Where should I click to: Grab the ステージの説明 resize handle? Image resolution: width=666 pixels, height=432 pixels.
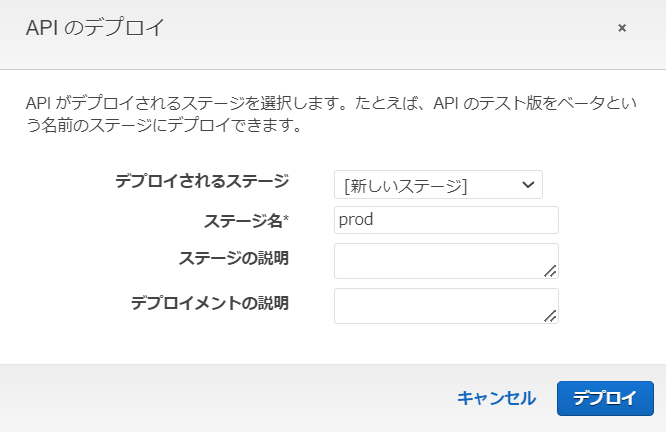tap(550, 270)
